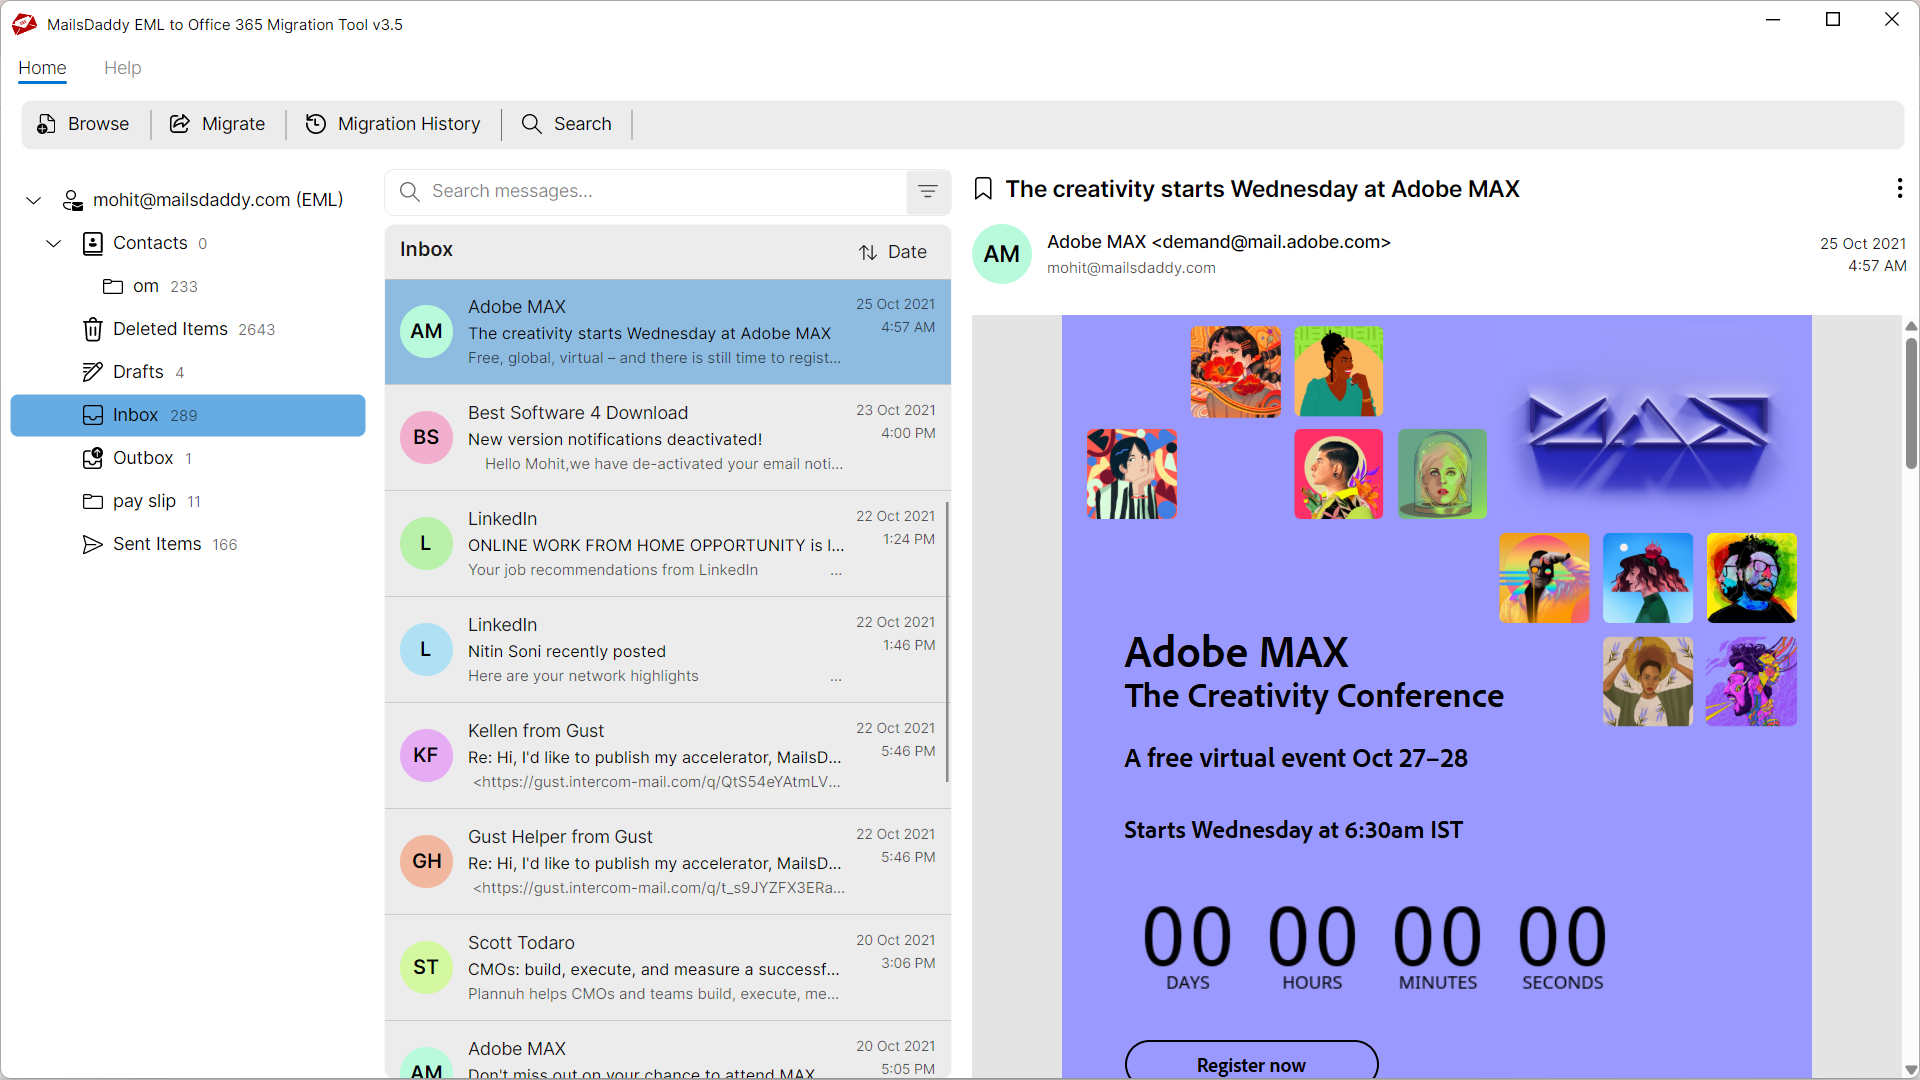This screenshot has width=1920, height=1080.
Task: Click the Outbox icon
Action: 93,458
